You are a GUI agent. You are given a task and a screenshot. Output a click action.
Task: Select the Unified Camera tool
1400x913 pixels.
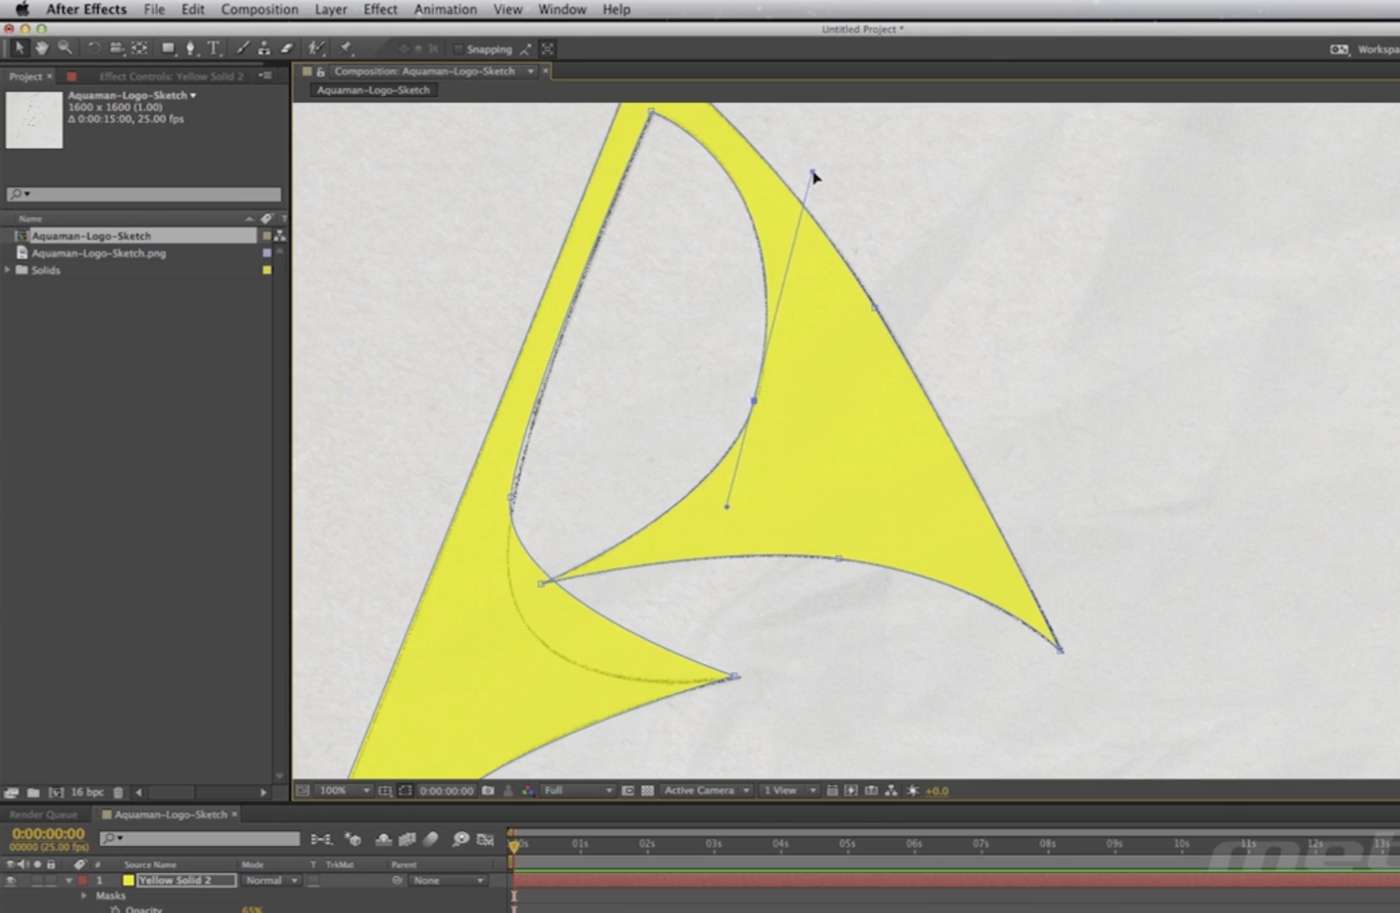click(116, 48)
